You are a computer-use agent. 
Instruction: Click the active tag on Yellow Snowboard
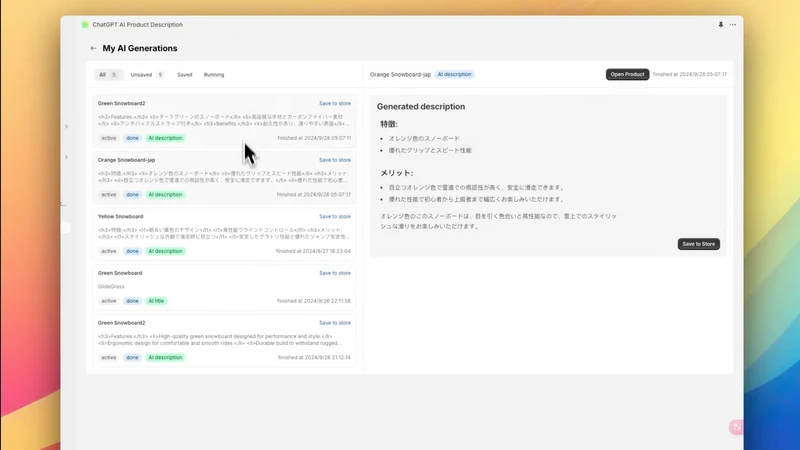108,252
